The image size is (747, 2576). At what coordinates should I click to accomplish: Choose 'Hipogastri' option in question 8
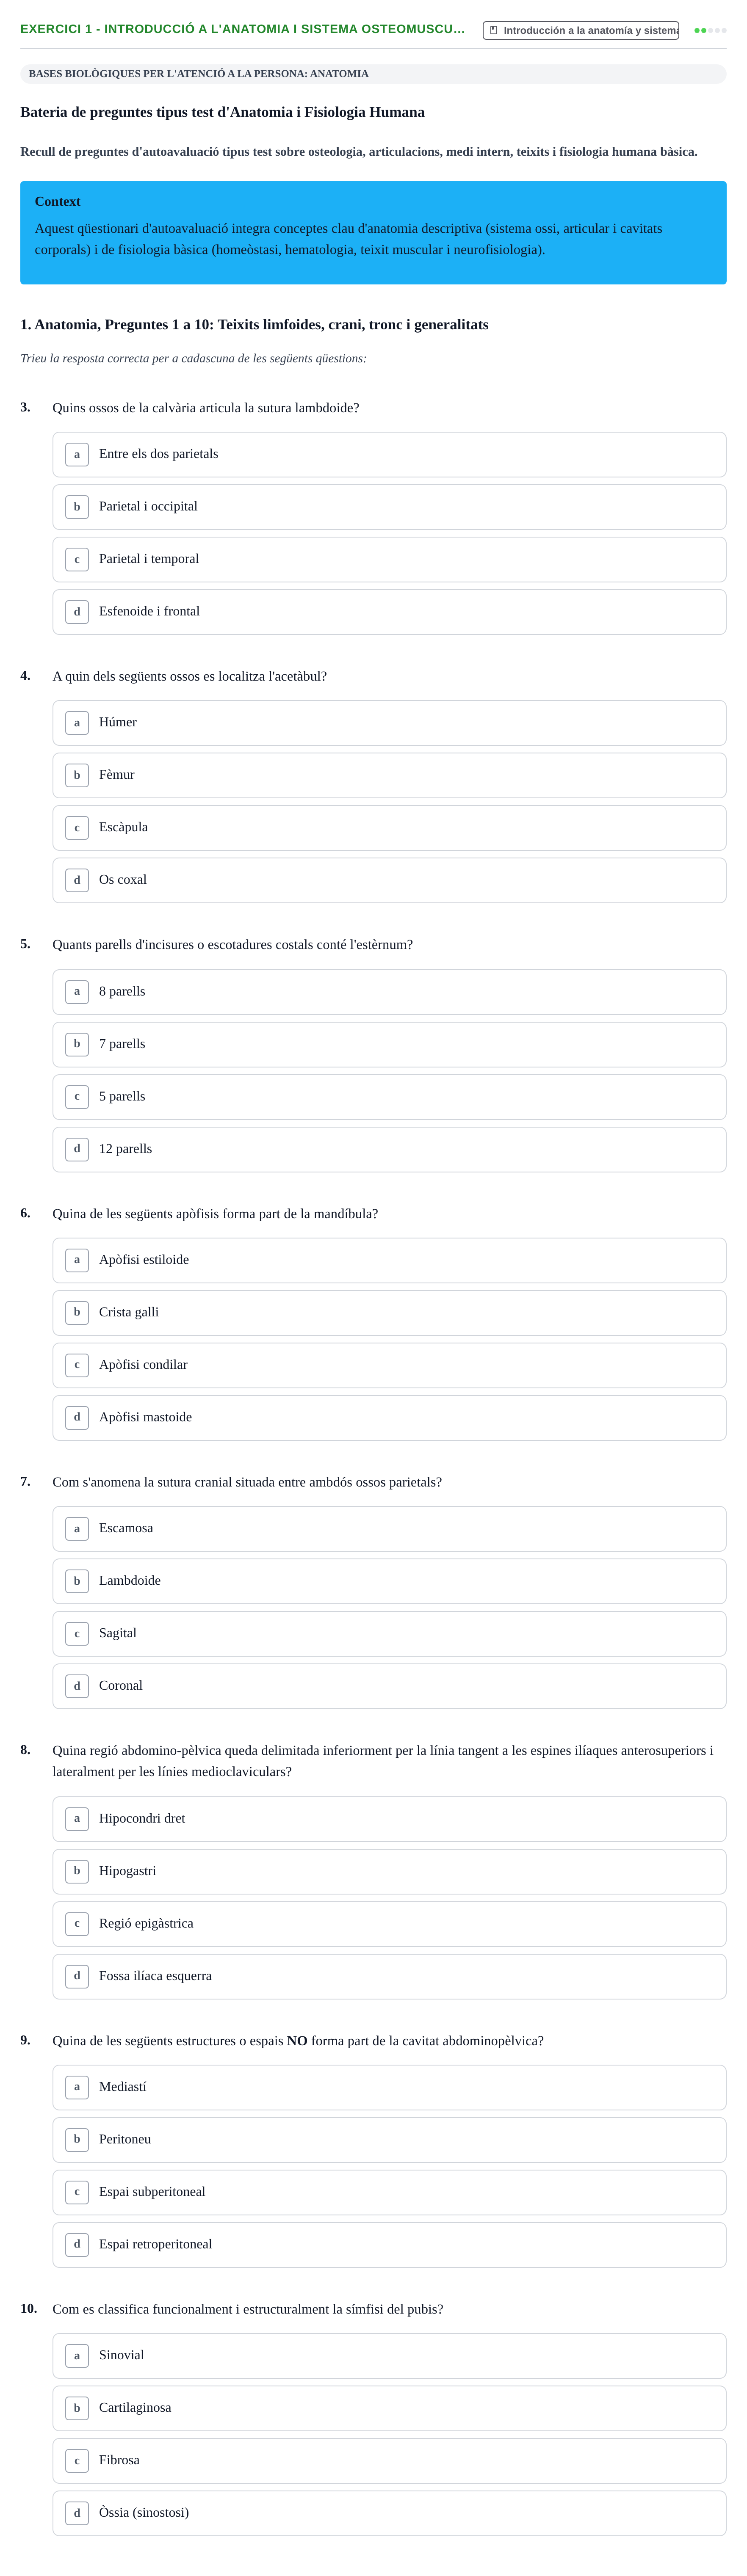coord(389,1871)
